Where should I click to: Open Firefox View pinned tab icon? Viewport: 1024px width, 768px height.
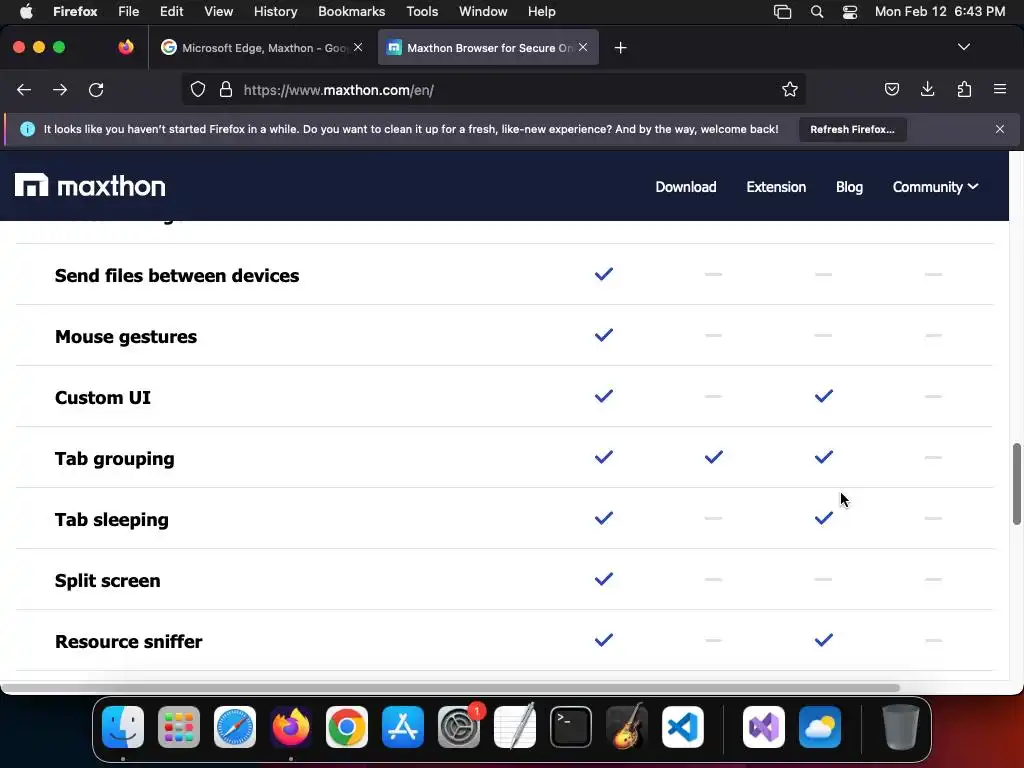click(126, 47)
